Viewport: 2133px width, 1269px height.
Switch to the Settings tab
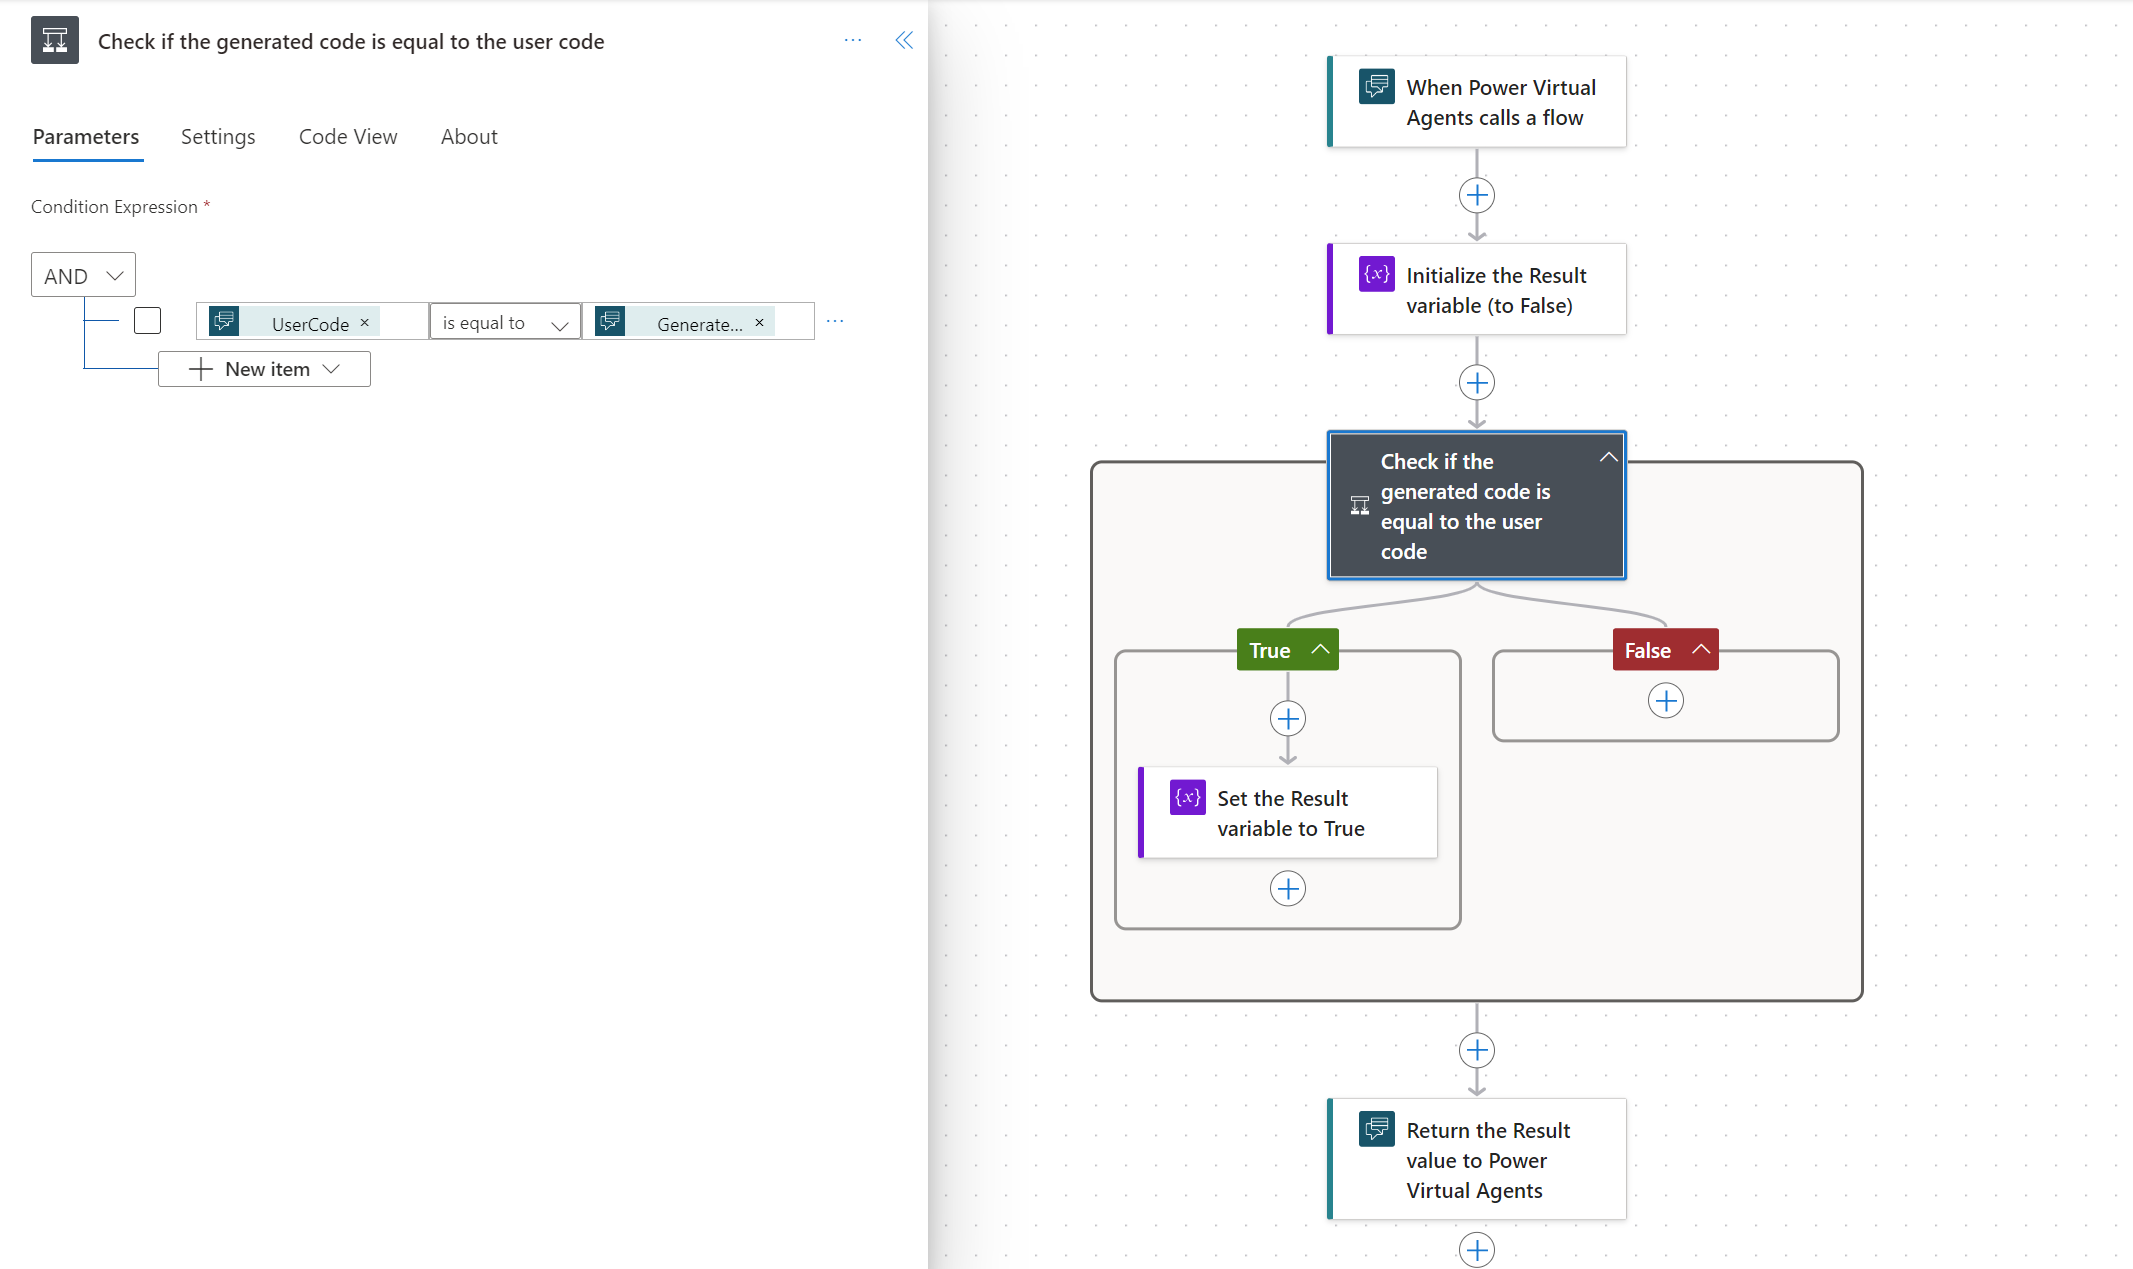[x=218, y=137]
